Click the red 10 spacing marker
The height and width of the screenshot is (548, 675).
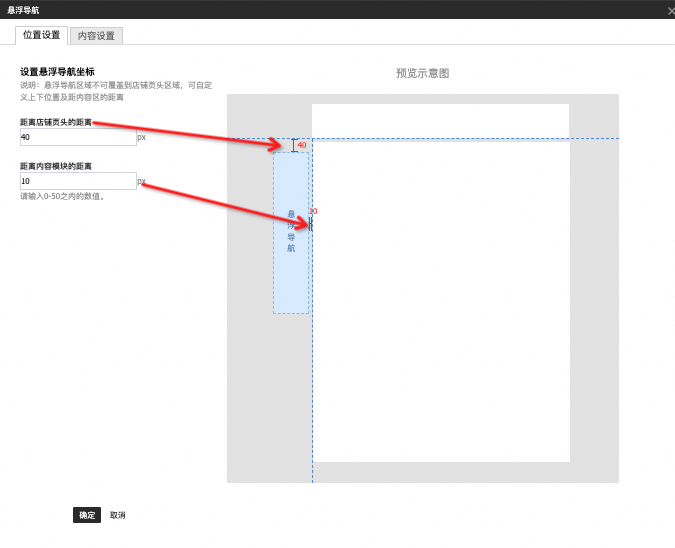[313, 211]
